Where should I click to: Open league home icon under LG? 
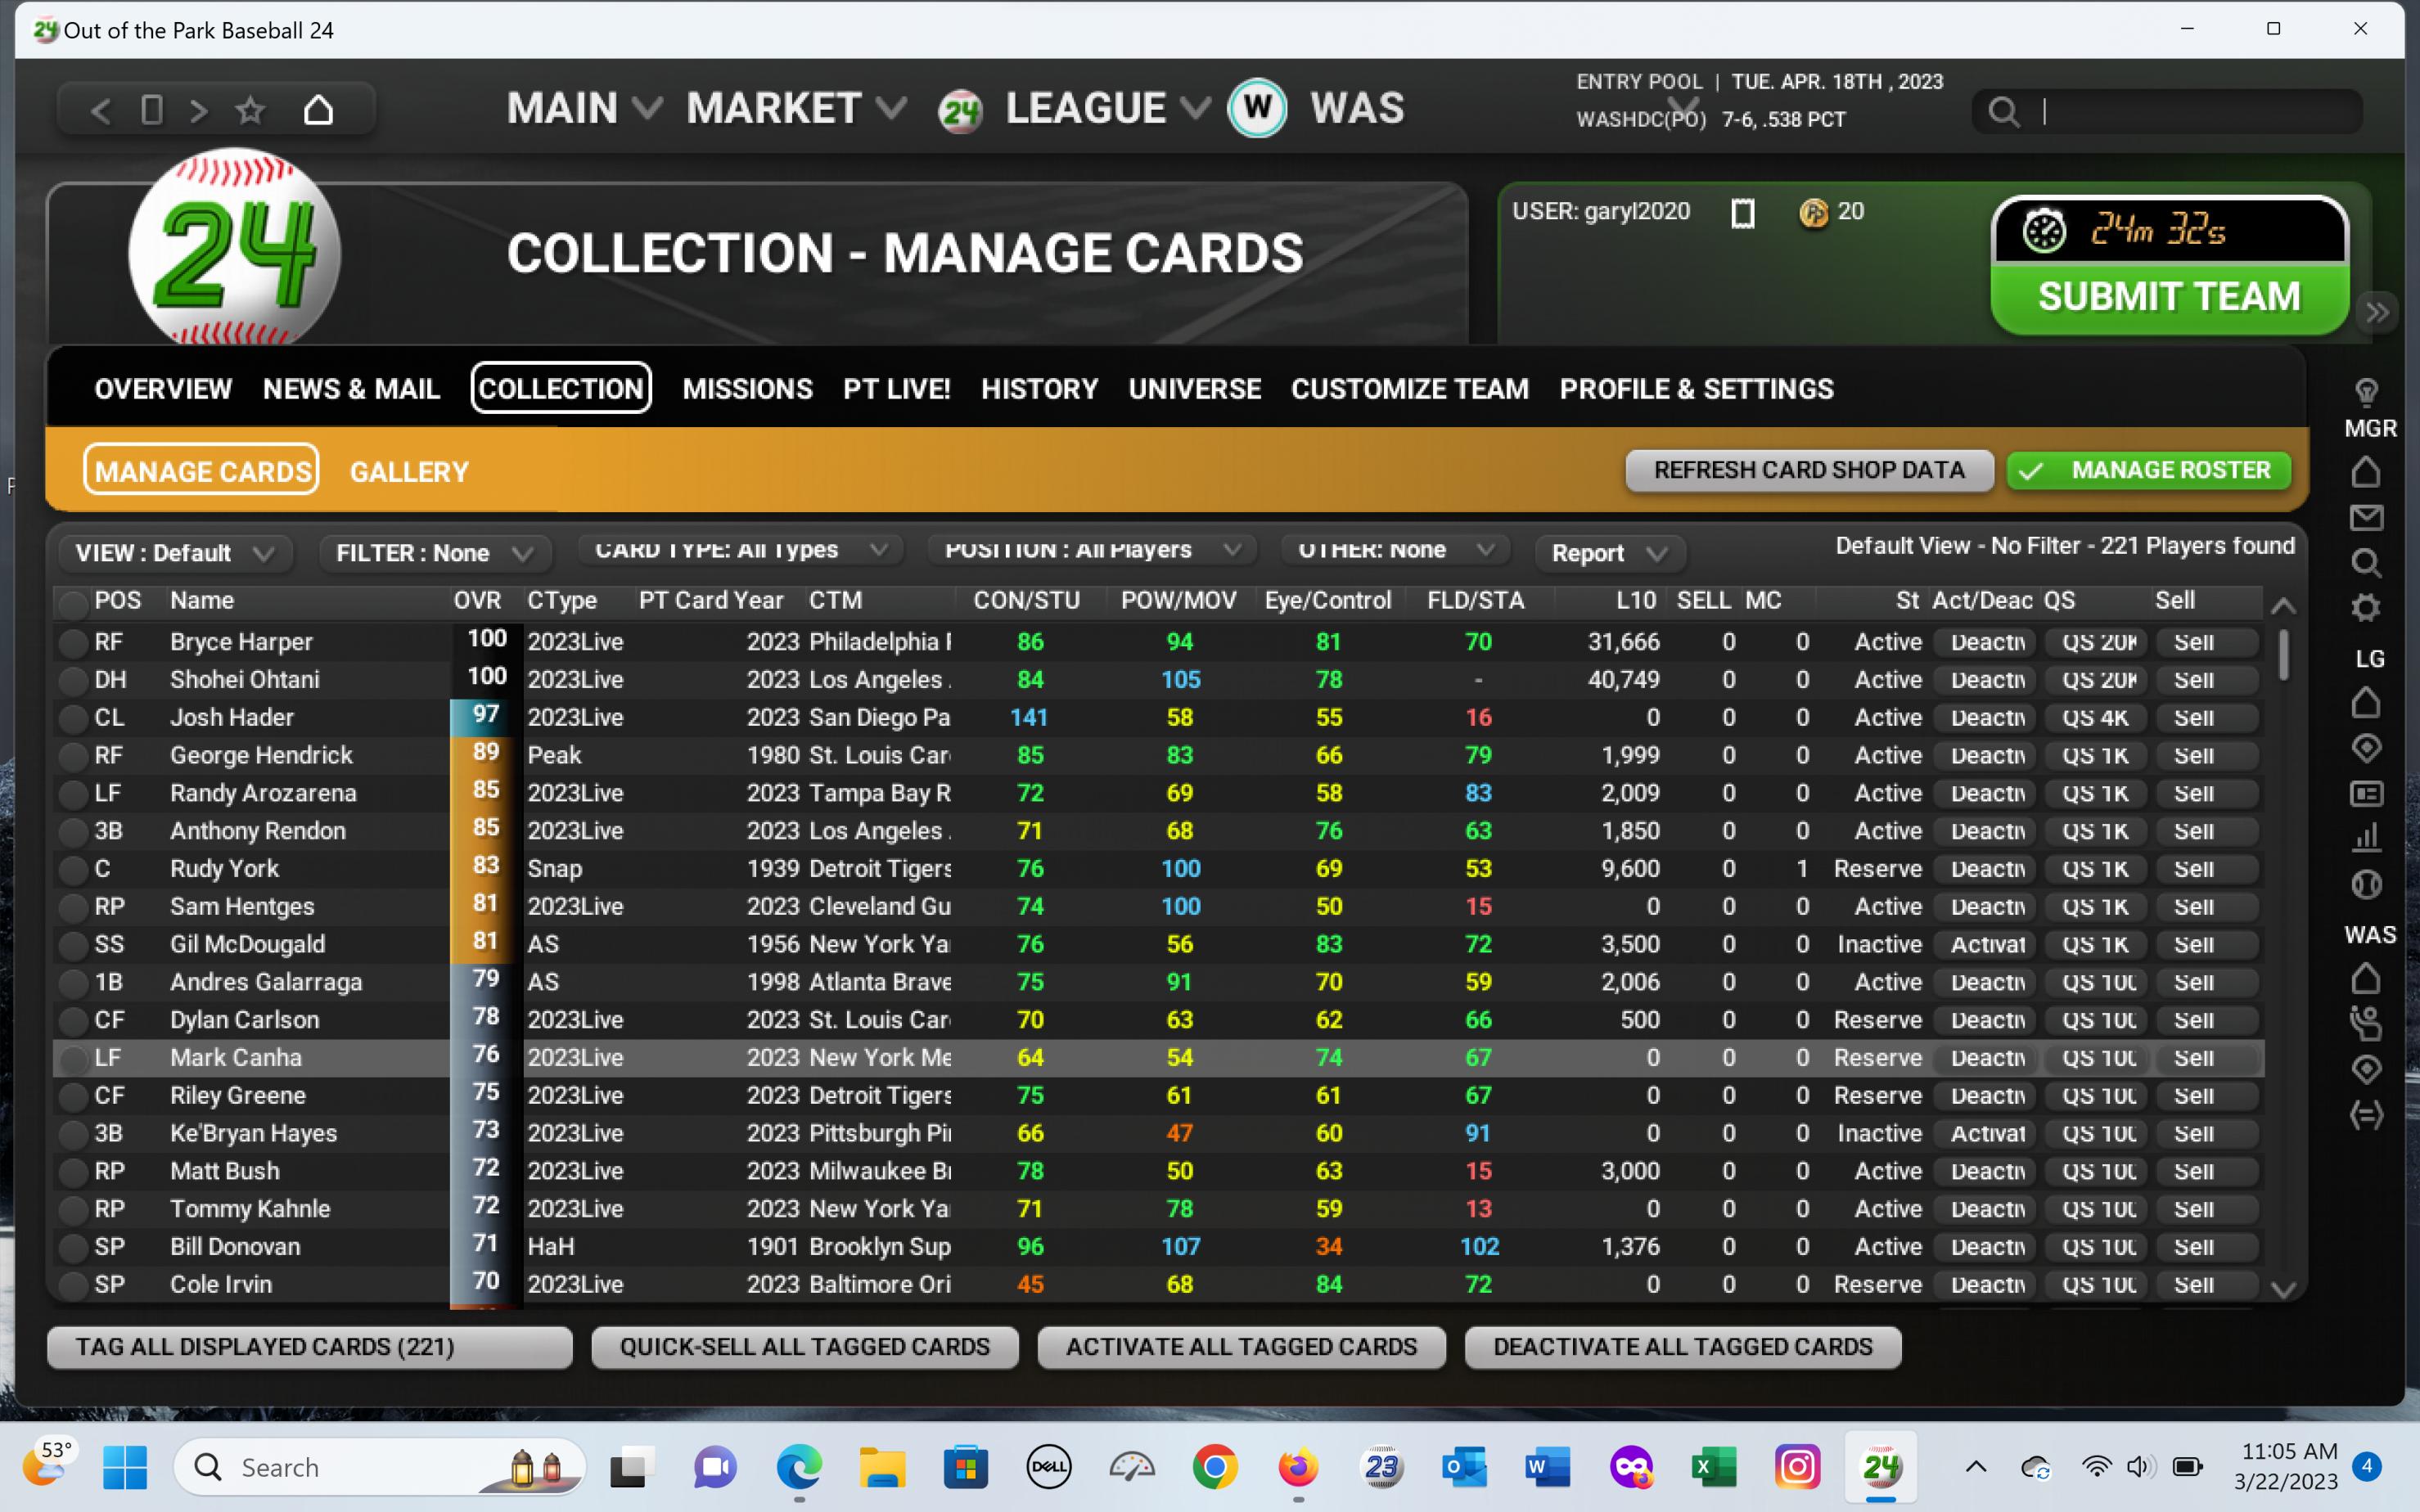tap(2366, 703)
